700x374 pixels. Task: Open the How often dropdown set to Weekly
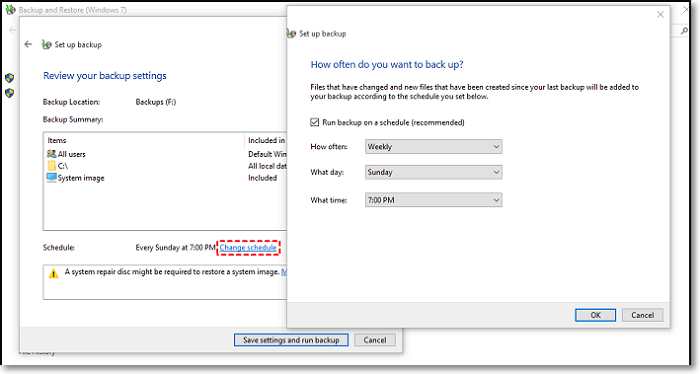tap(433, 146)
